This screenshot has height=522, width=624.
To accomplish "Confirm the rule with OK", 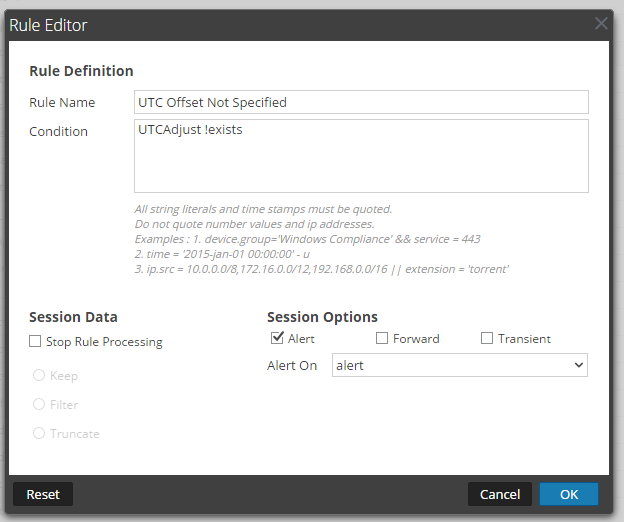I will click(x=568, y=494).
